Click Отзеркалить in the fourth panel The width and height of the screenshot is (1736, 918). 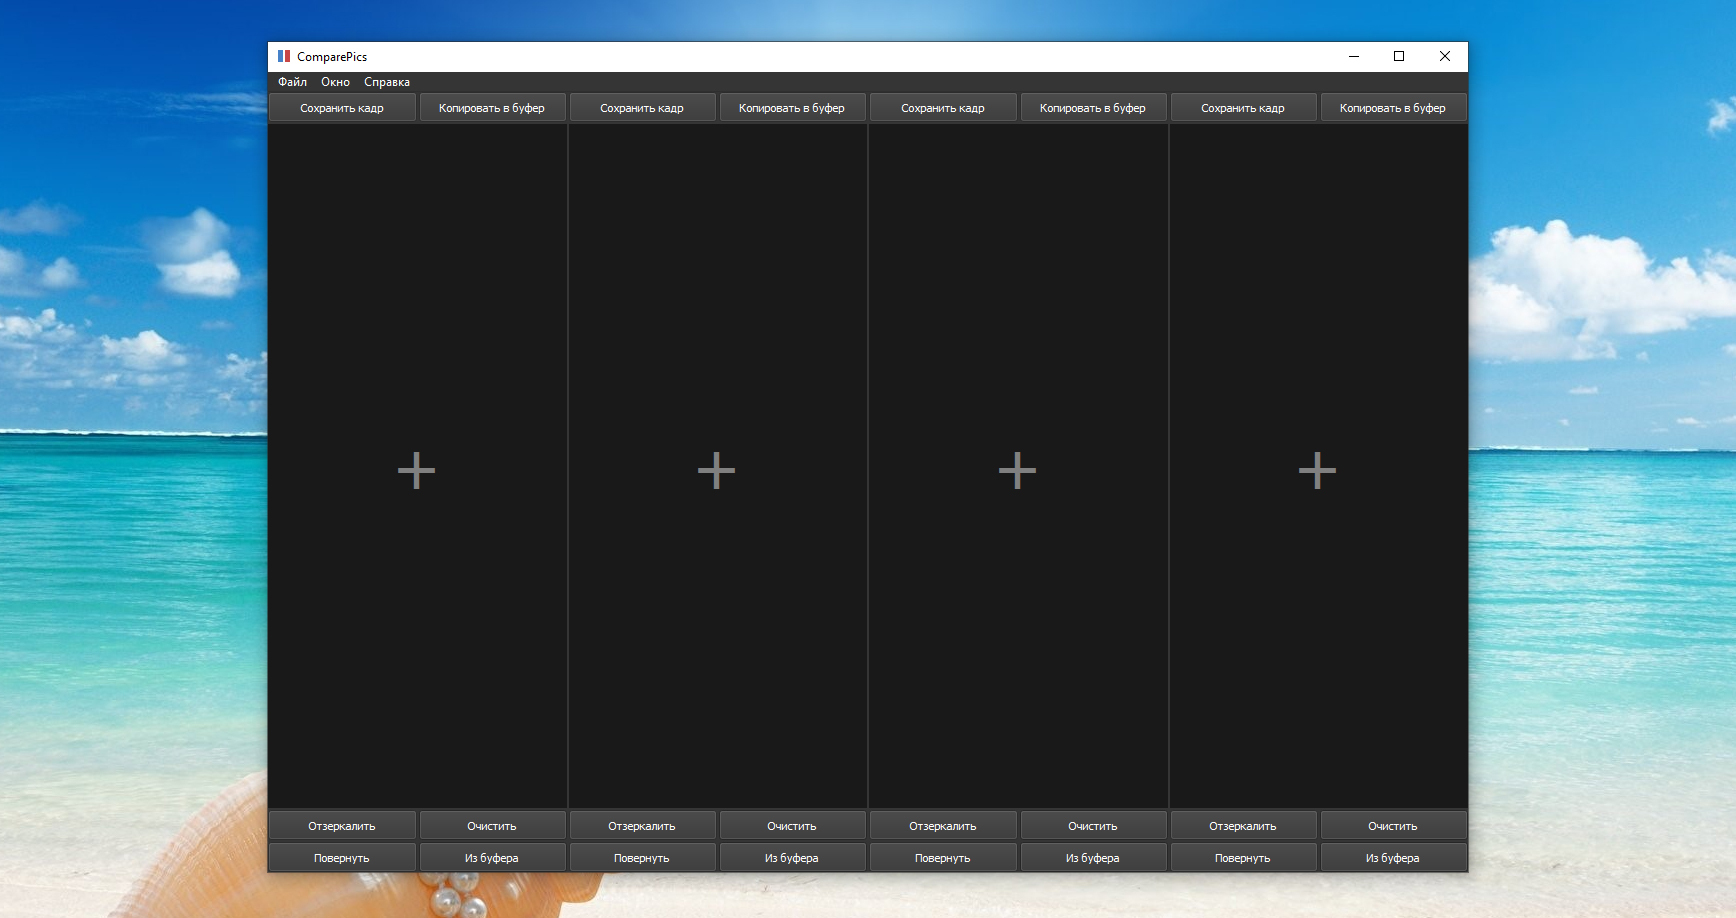(1243, 826)
